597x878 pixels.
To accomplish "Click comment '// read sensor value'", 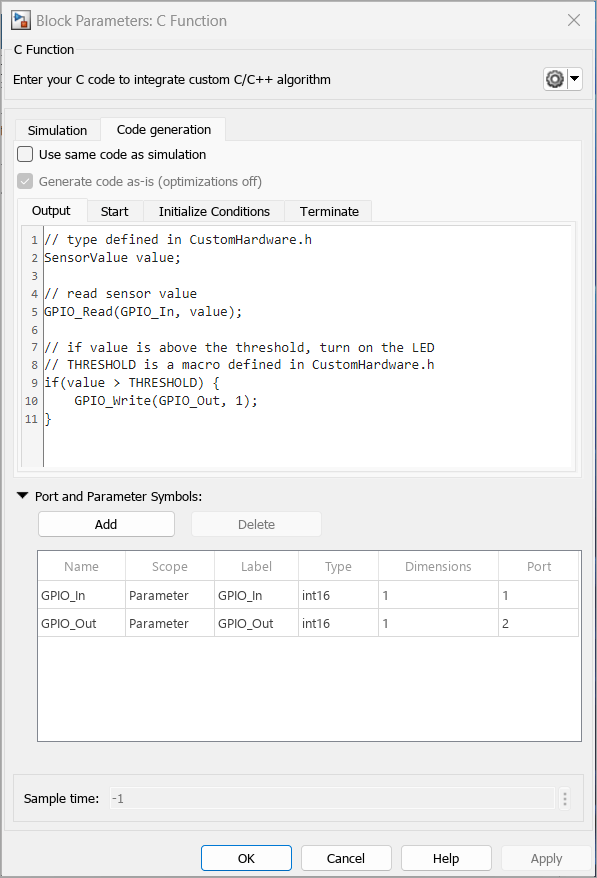I will pyautogui.click(x=120, y=293).
